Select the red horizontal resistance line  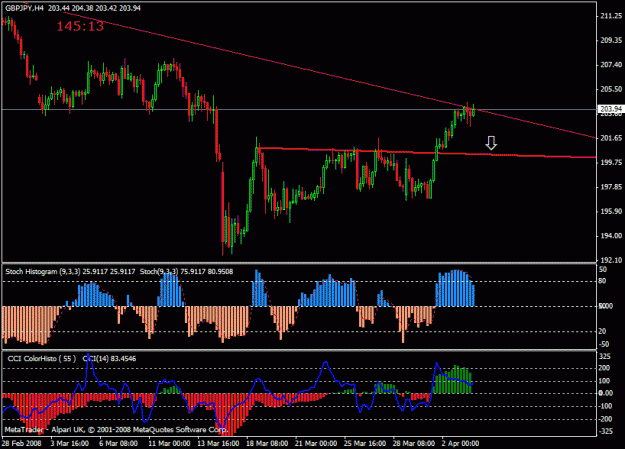click(426, 153)
